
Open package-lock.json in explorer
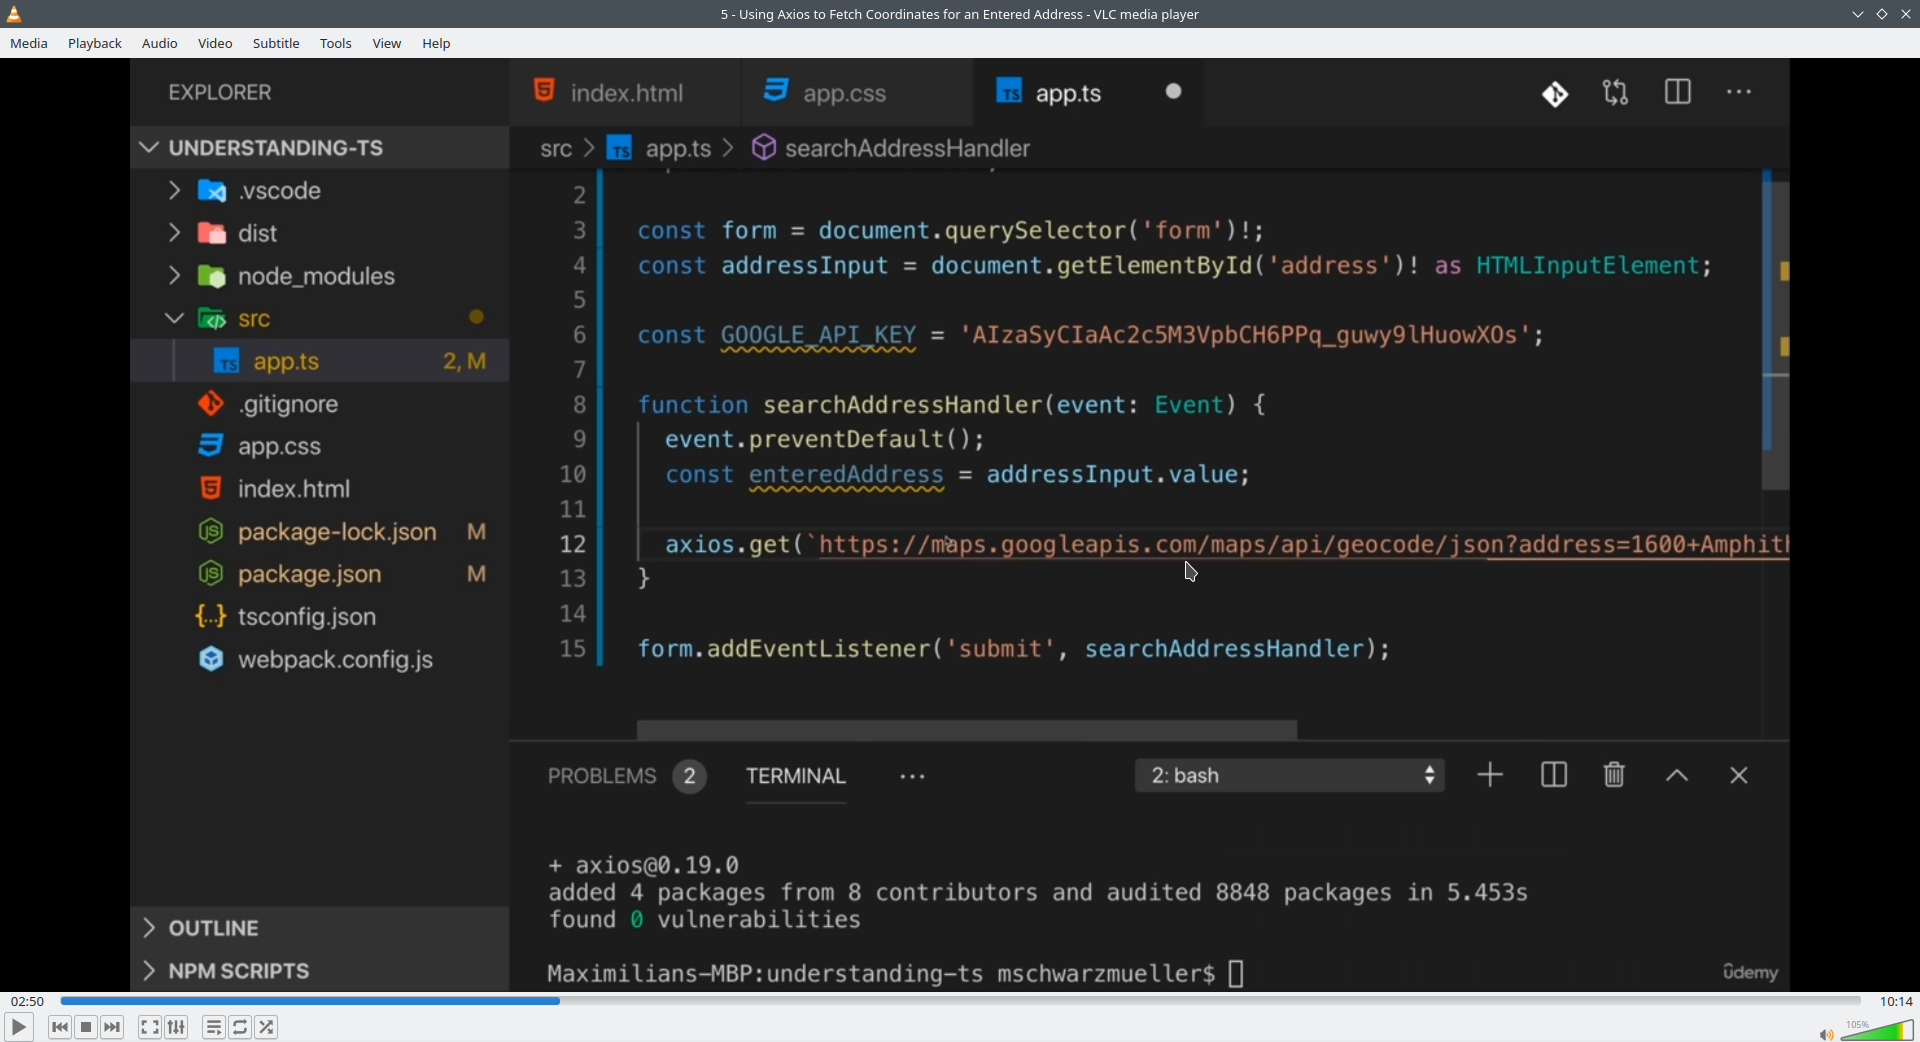320,532
